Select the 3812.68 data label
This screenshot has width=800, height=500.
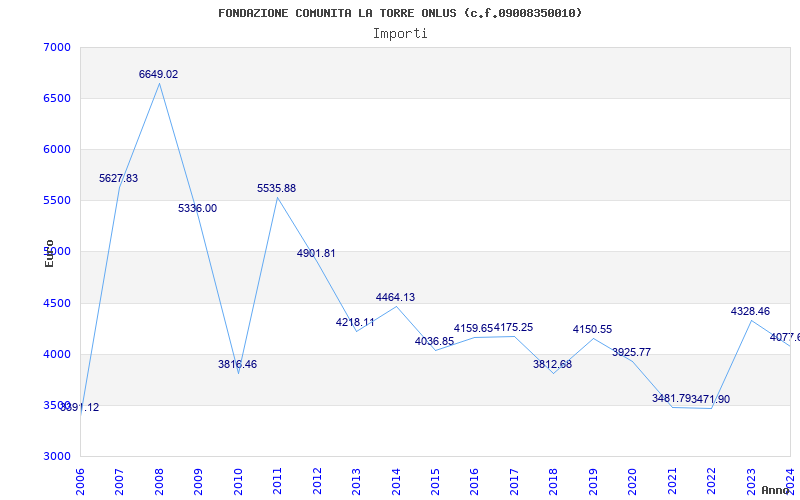553,364
